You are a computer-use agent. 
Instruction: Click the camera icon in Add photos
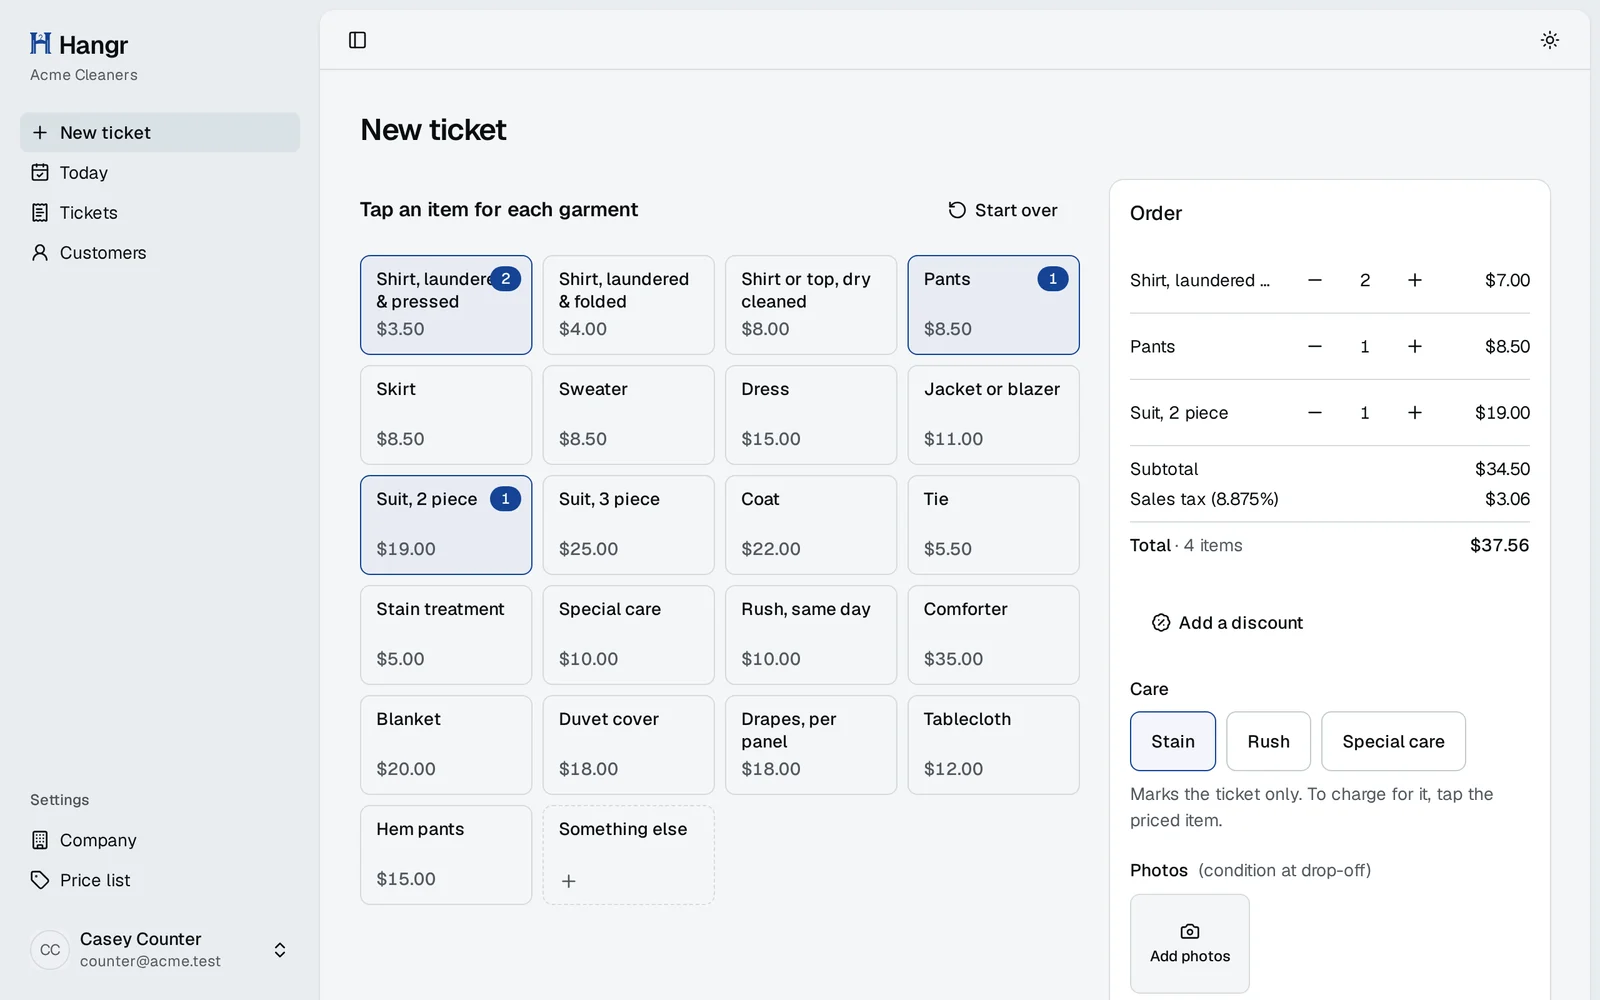click(1190, 931)
